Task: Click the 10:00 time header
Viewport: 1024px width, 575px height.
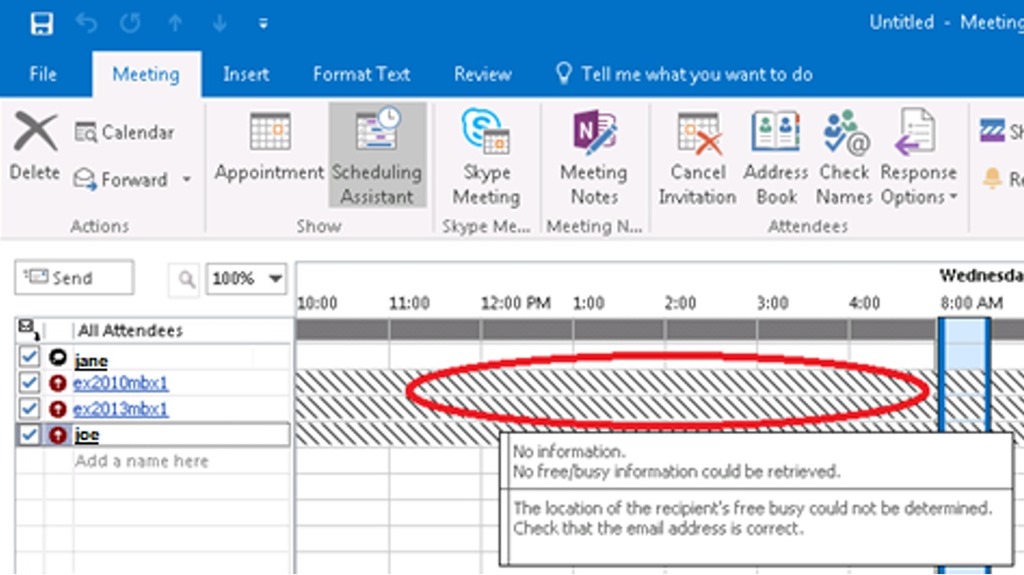Action: click(x=317, y=303)
